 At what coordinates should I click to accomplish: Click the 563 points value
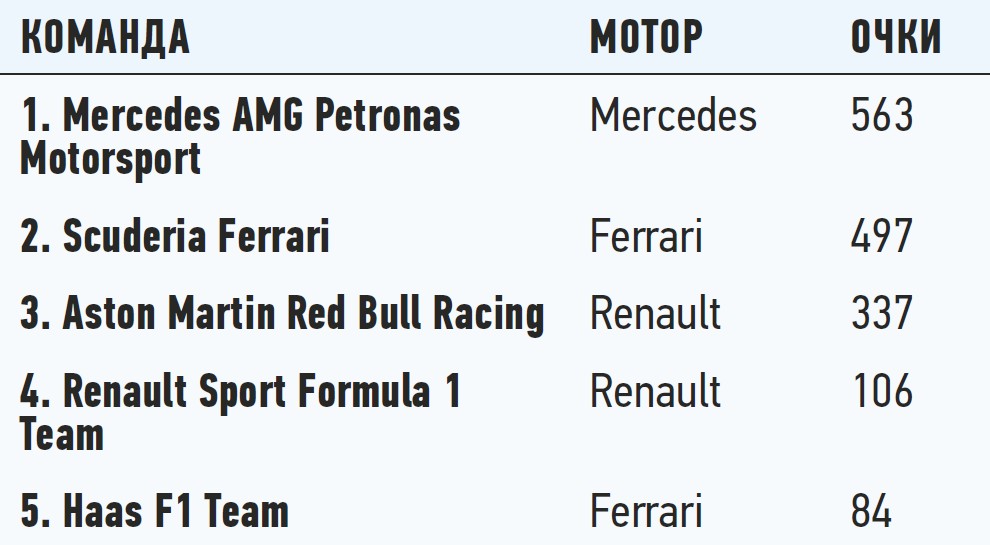click(882, 116)
